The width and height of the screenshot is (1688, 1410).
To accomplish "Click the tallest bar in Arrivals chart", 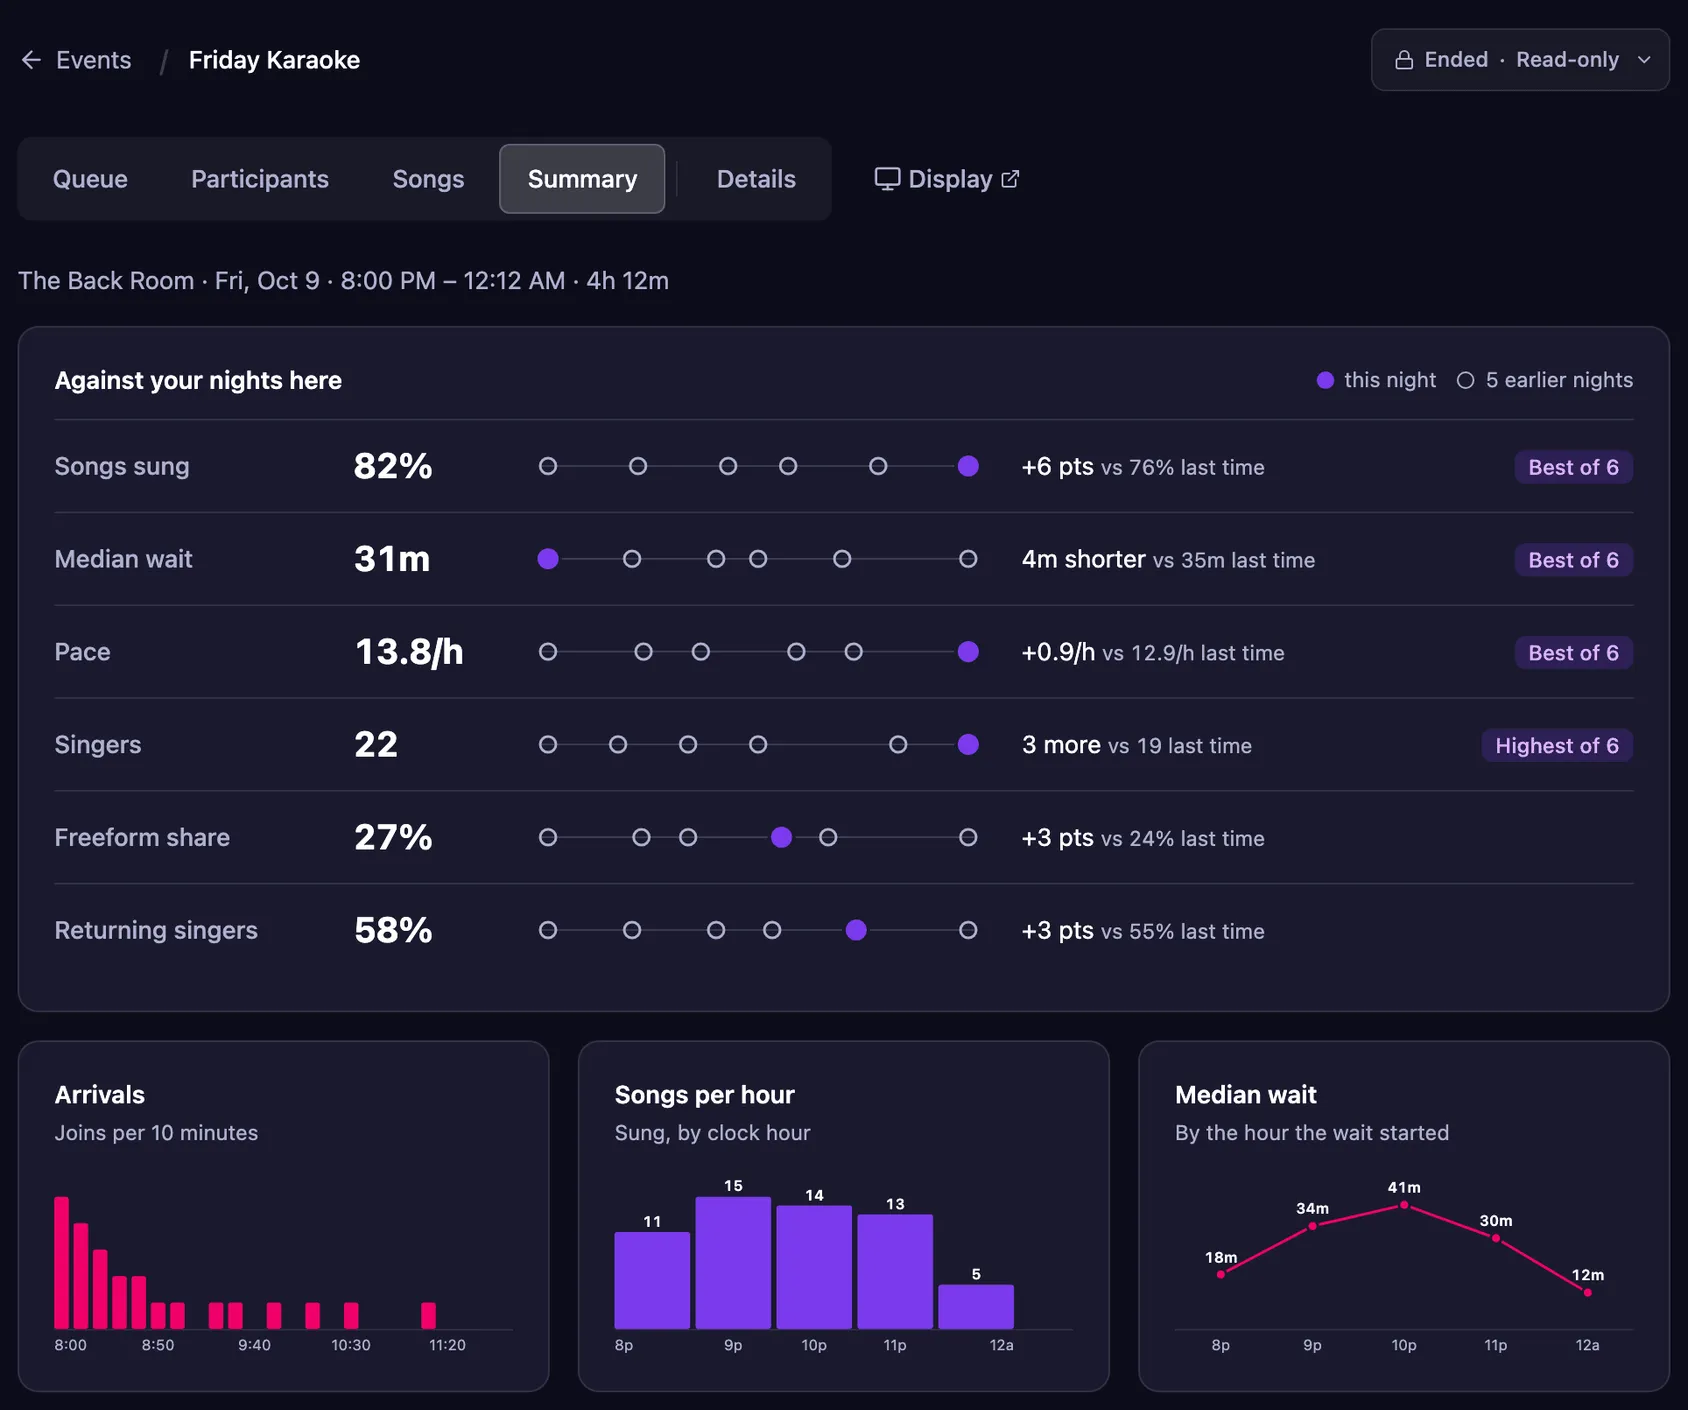I will (x=62, y=1262).
